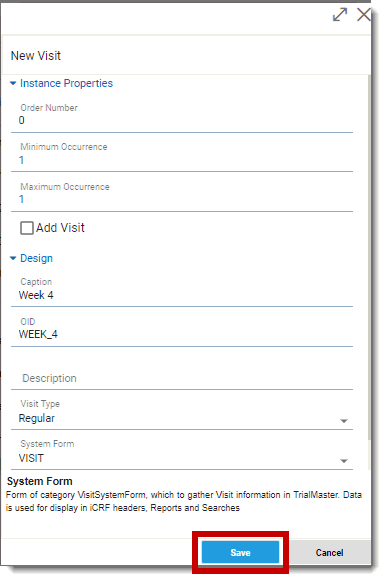Image resolution: width=386 pixels, height=581 pixels.
Task: Collapse the Design section triangle
Action: [13, 258]
